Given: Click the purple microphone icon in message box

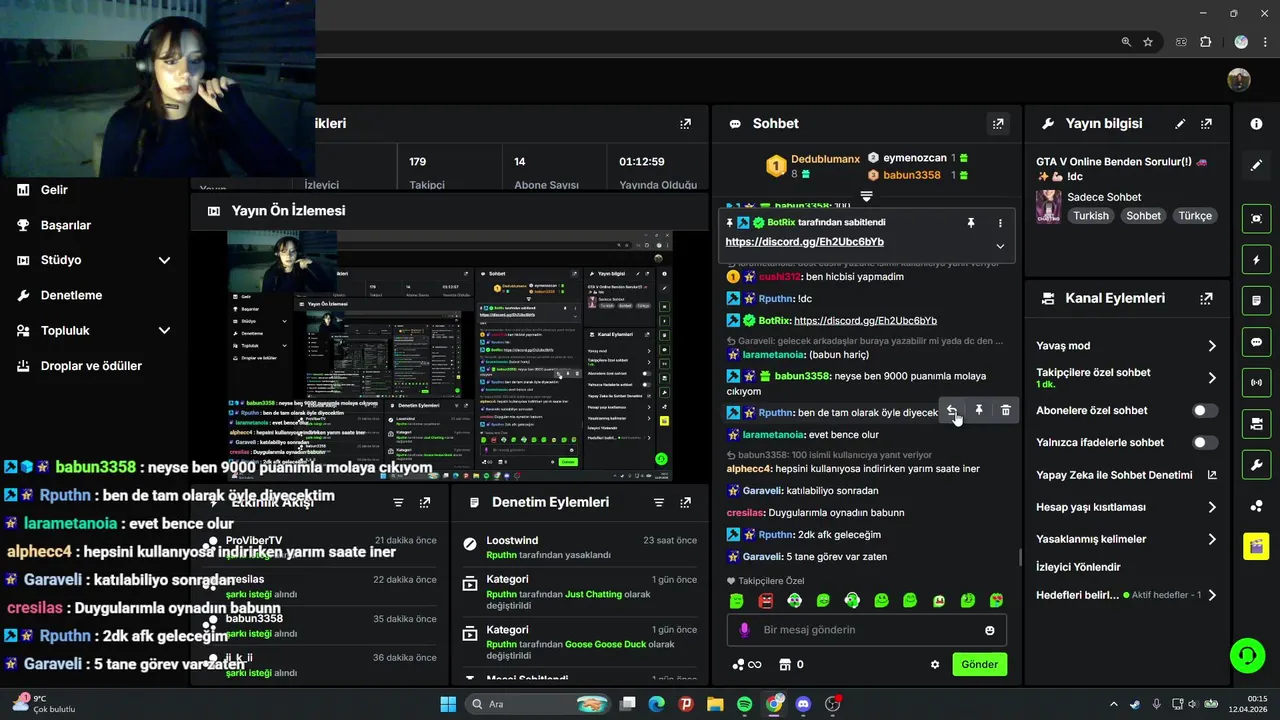Looking at the screenshot, I should point(744,630).
